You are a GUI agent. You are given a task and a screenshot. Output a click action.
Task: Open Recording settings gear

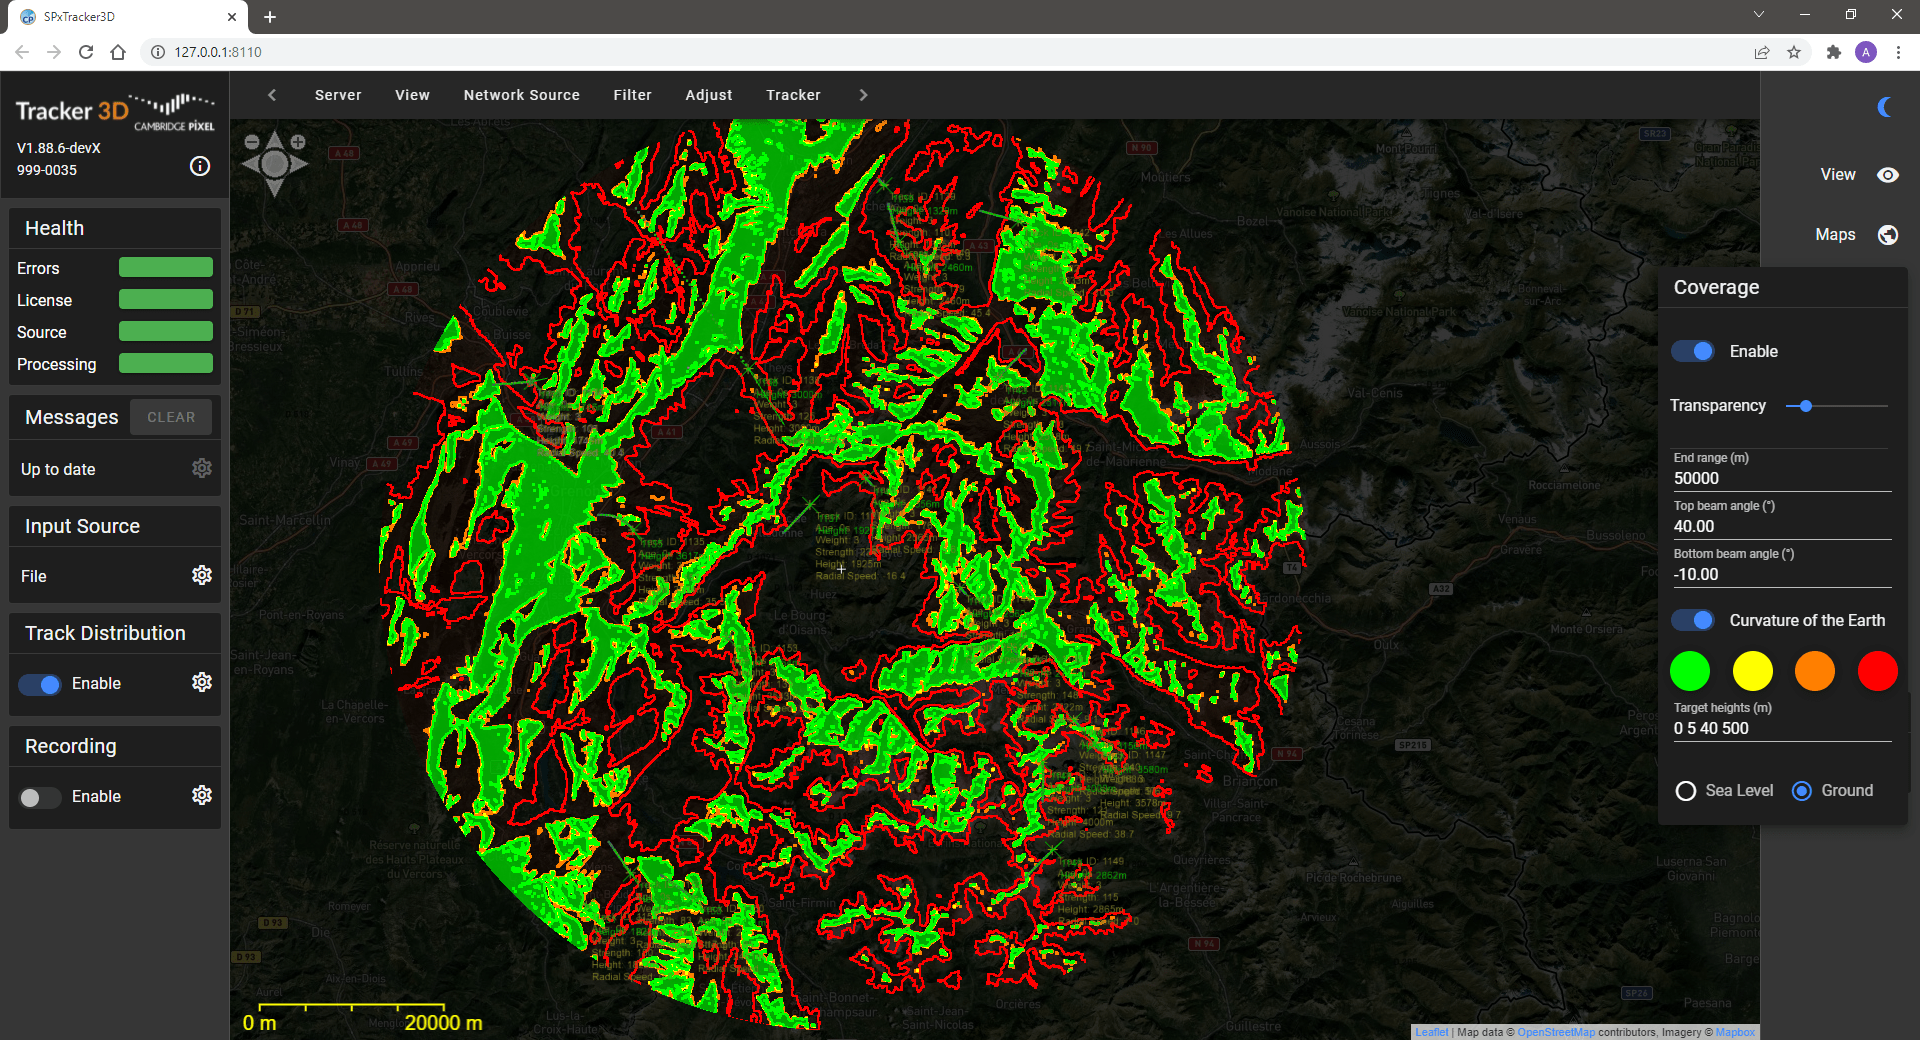(202, 795)
